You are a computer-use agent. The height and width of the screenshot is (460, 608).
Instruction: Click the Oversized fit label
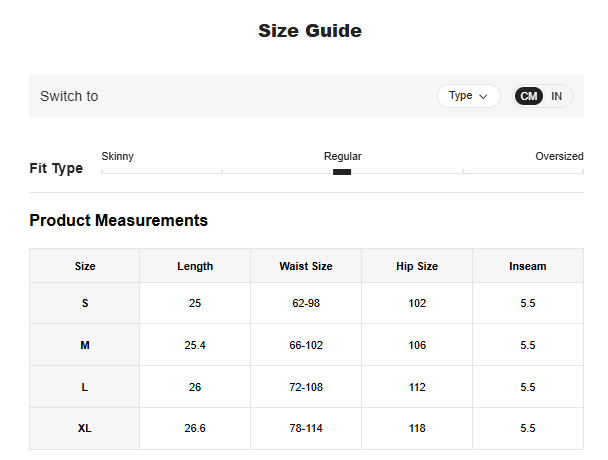click(x=559, y=157)
